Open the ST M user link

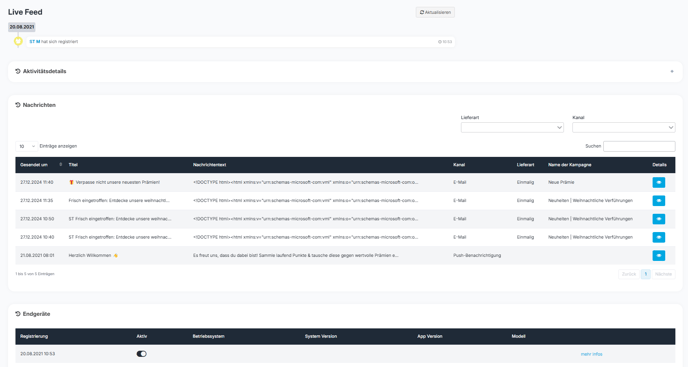(x=35, y=42)
